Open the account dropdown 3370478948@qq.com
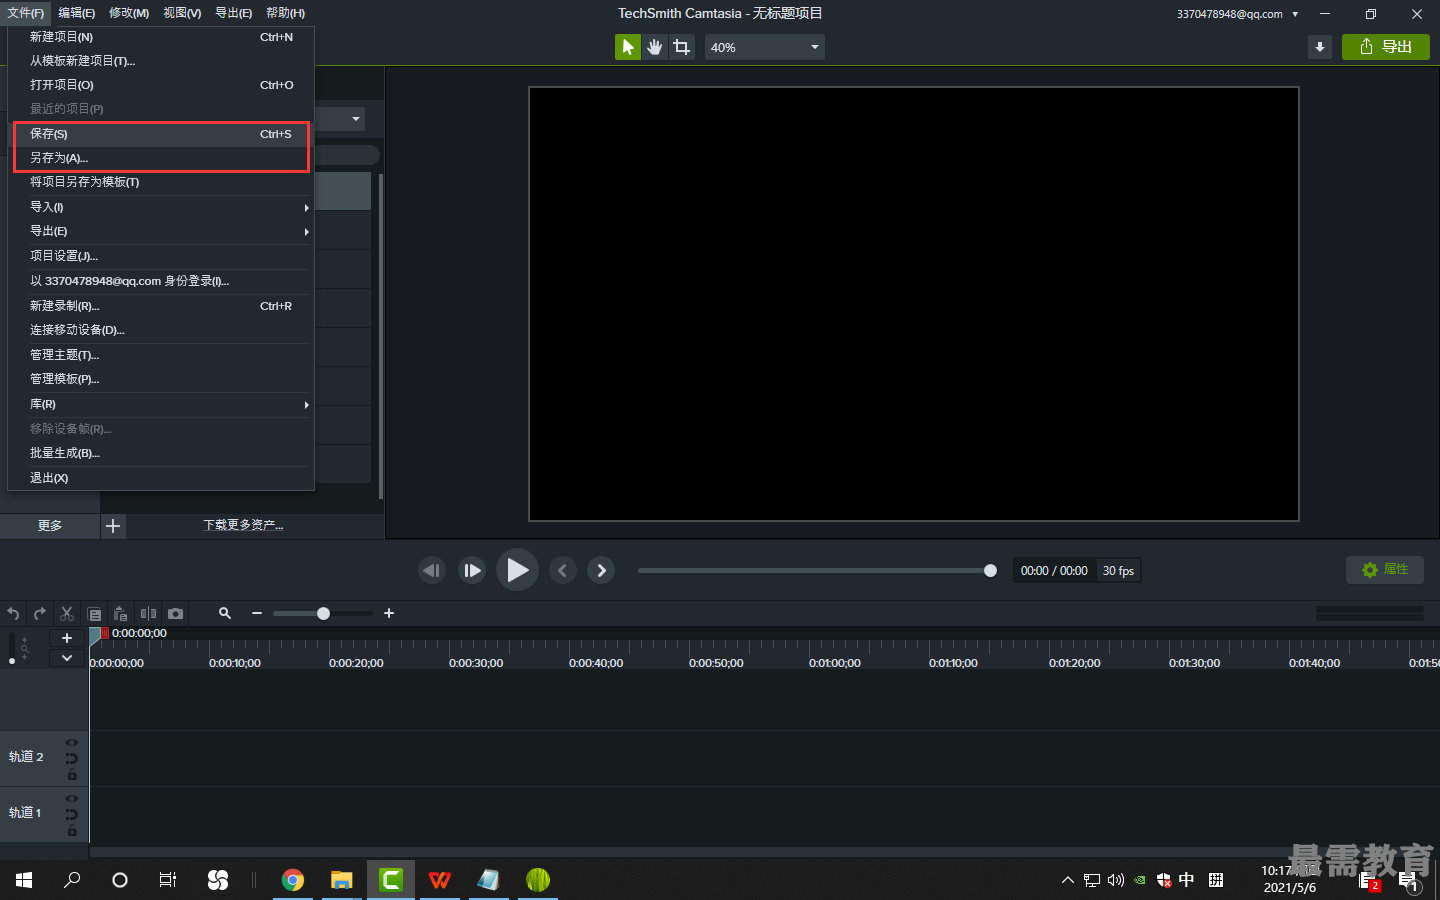 (x=1238, y=14)
